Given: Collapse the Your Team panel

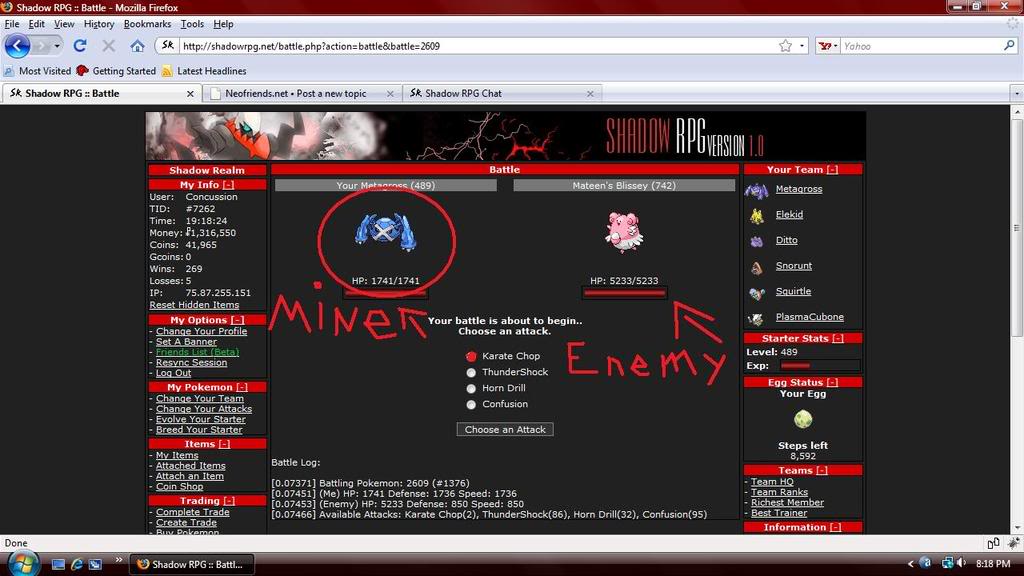Looking at the screenshot, I should tap(832, 170).
